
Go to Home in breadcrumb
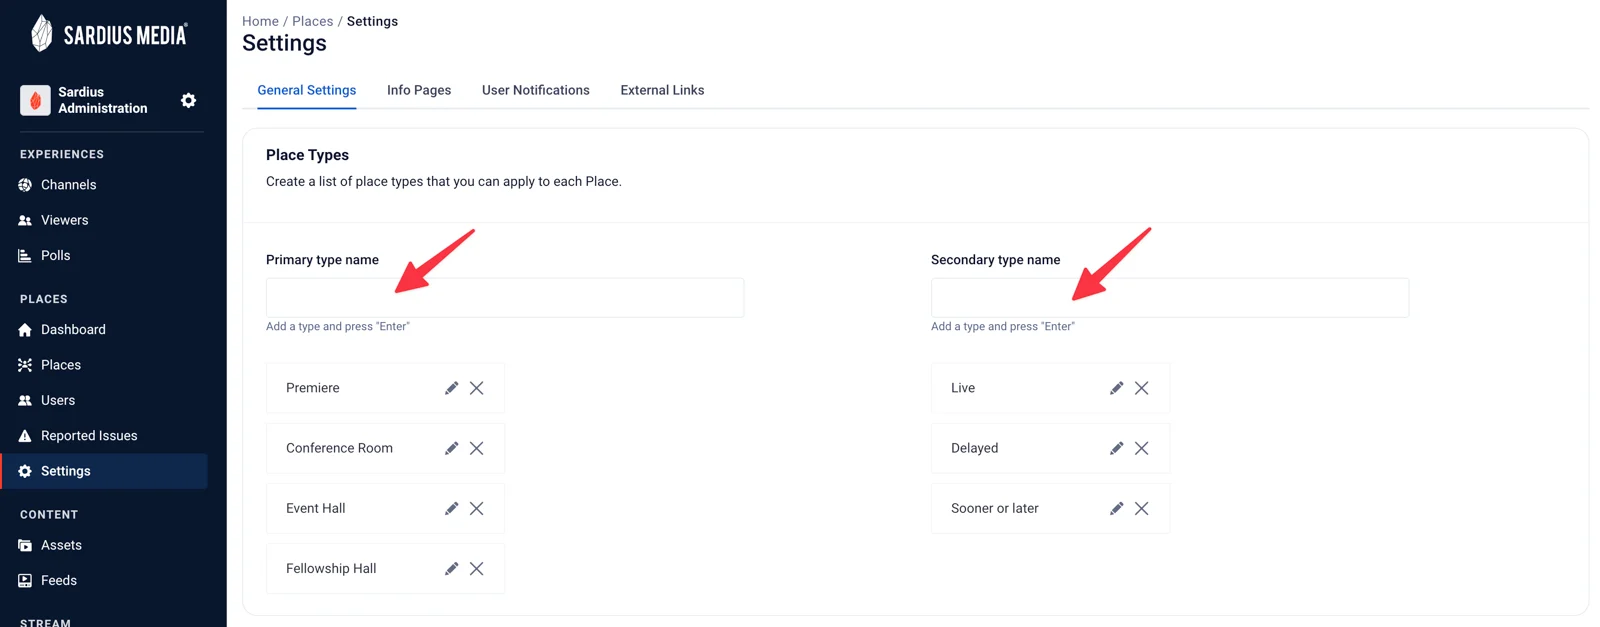pos(260,21)
